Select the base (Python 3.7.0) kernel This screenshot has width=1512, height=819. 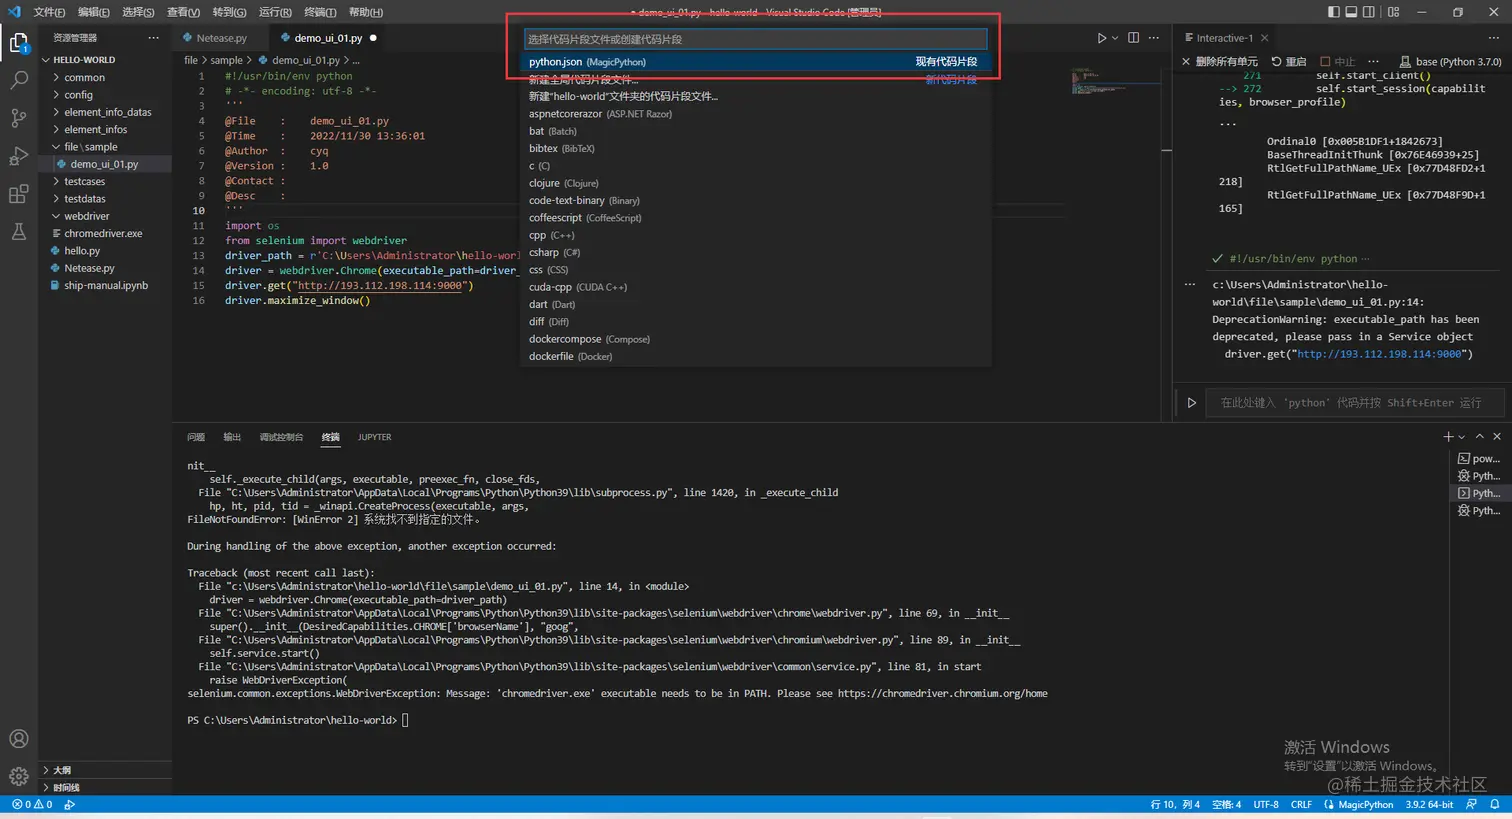point(1450,61)
